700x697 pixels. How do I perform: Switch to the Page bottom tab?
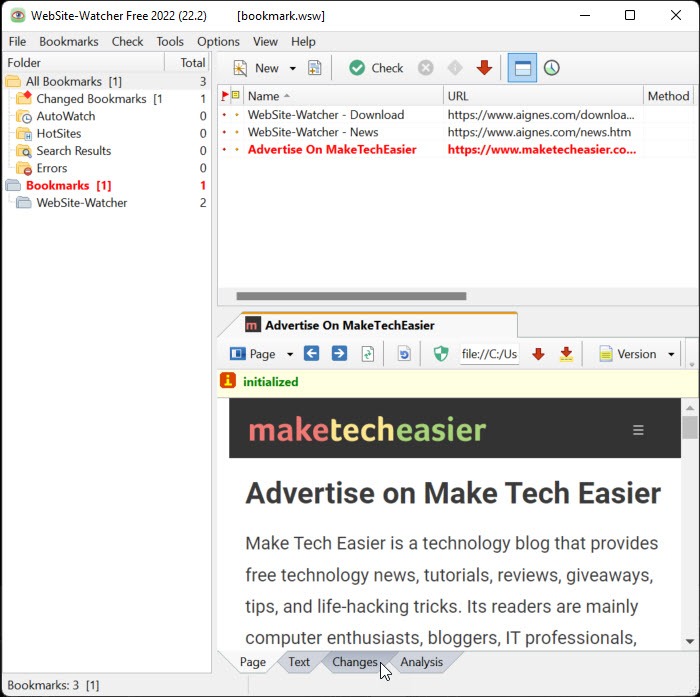253,662
